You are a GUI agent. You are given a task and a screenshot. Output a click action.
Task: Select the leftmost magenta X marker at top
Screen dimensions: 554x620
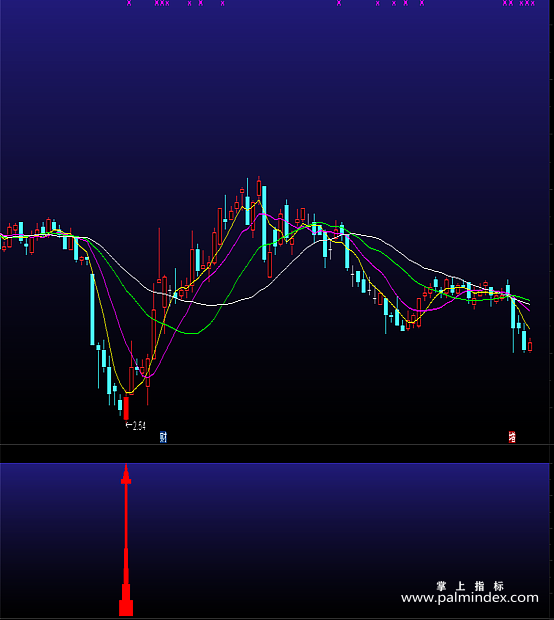[x=129, y=3]
